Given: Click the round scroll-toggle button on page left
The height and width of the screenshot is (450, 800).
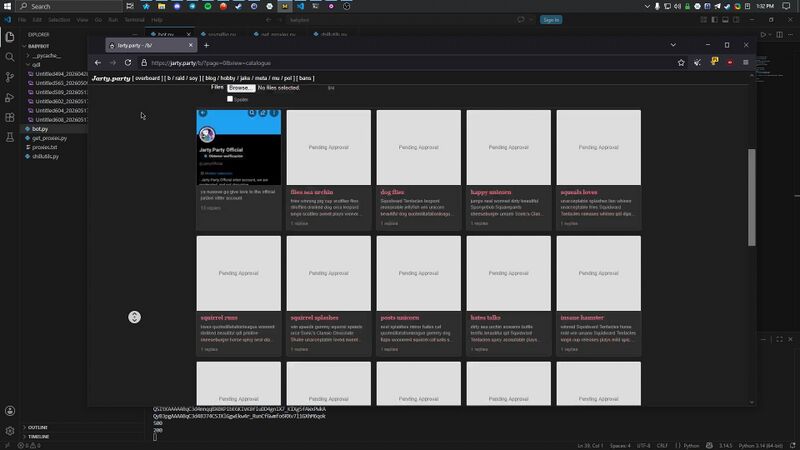Looking at the screenshot, I should pos(134,317).
